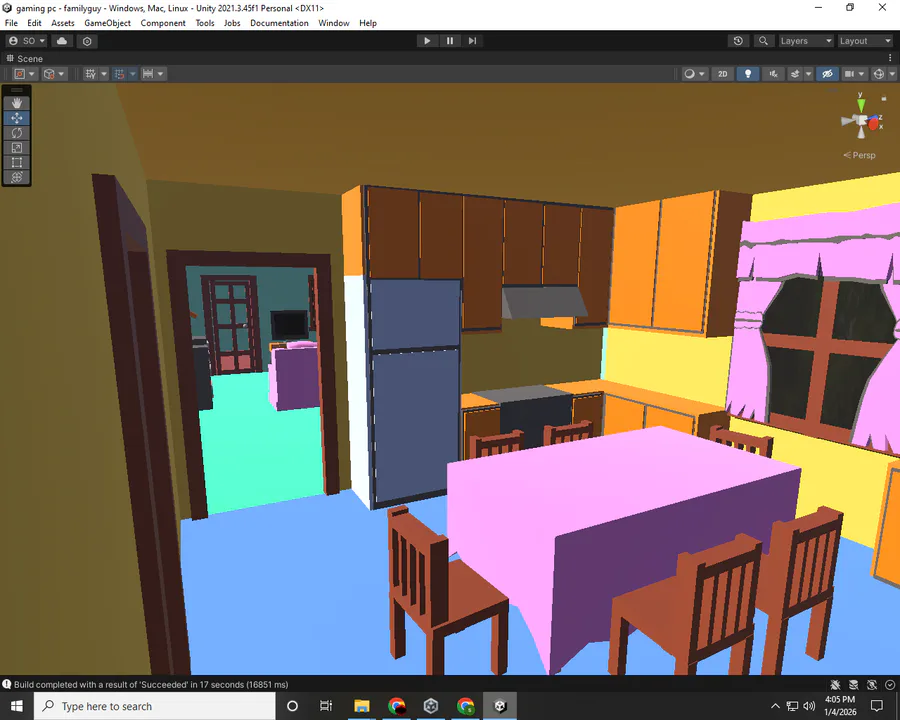
Task: Open the File menu
Action: pos(11,23)
